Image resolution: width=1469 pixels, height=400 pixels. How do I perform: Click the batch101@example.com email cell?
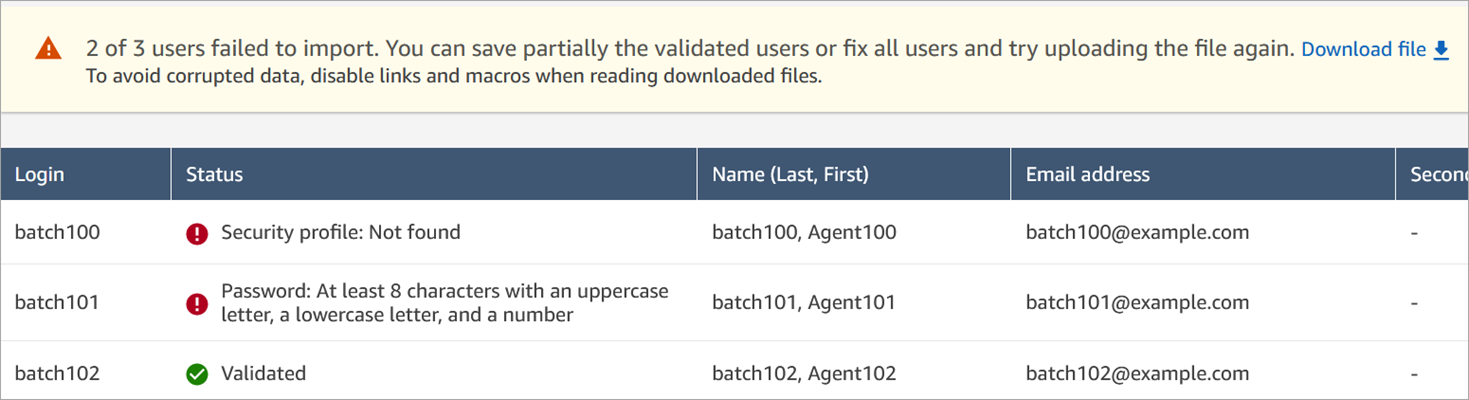pyautogui.click(x=1137, y=303)
